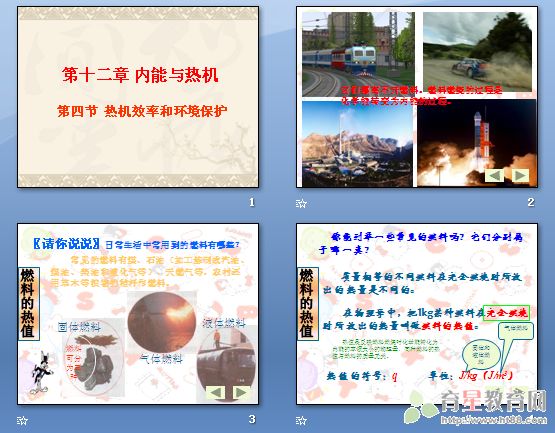This screenshot has height=433, width=555.
Task: Click the 气体燃料 label on slide 3
Action: click(161, 359)
